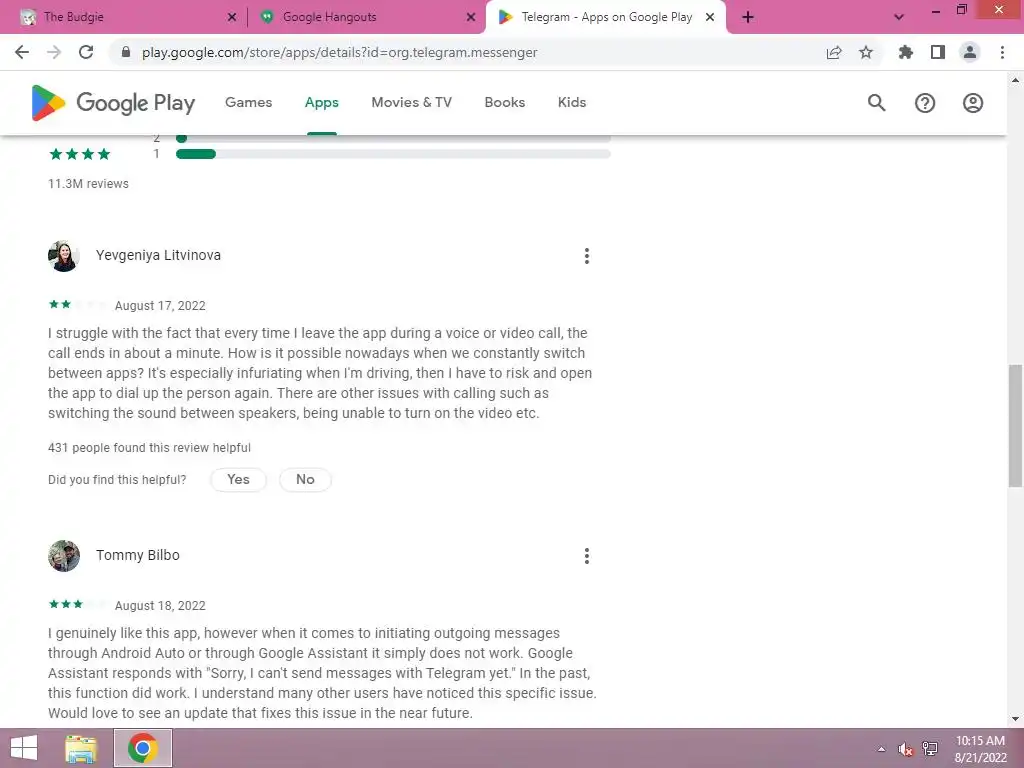Click the Yevgeniya Litvinova reviewer name
Screen dimensions: 1024x768
(x=158, y=255)
